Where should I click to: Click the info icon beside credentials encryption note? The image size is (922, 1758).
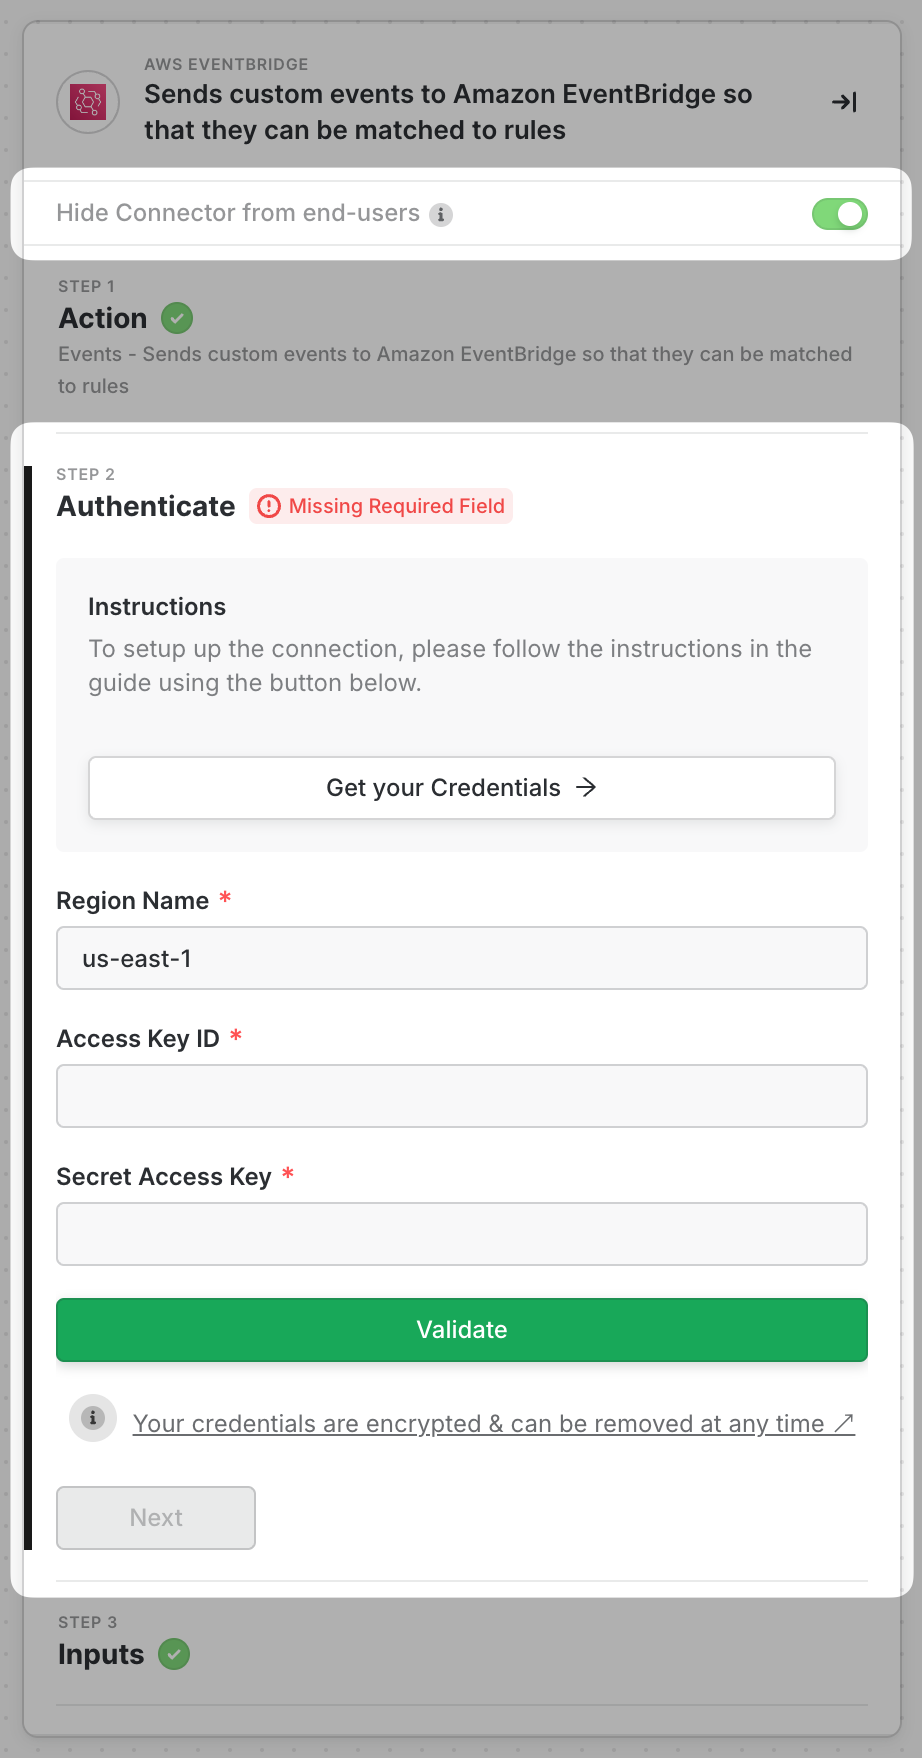click(x=93, y=1418)
